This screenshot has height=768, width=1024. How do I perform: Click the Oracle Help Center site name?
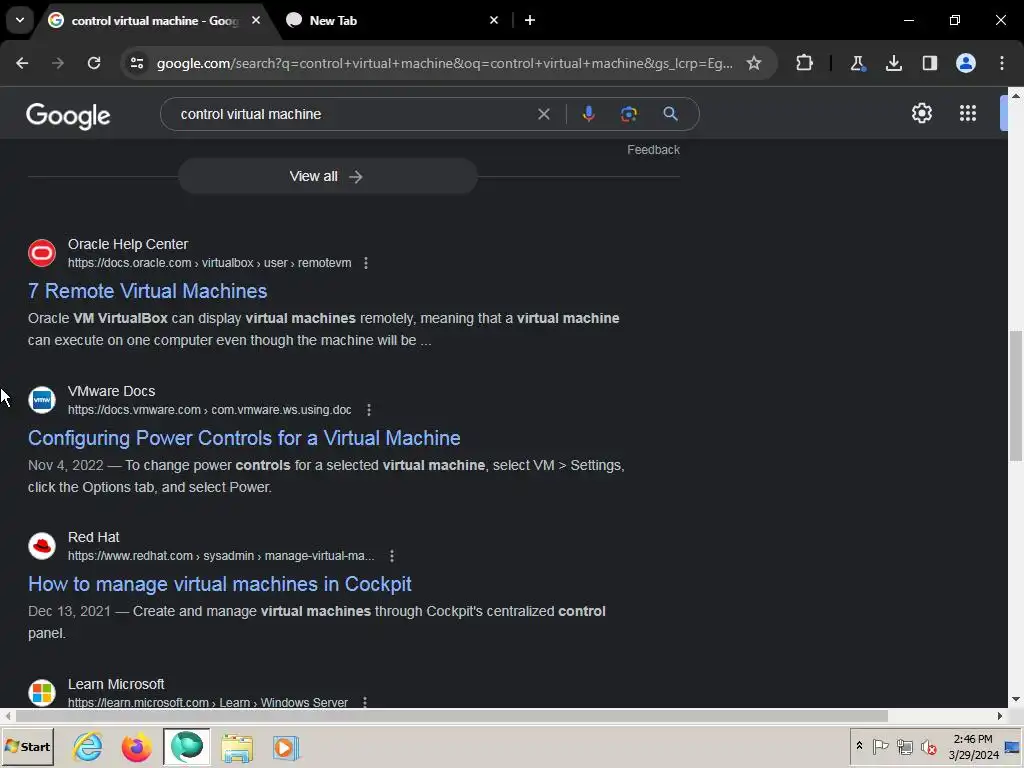128,244
